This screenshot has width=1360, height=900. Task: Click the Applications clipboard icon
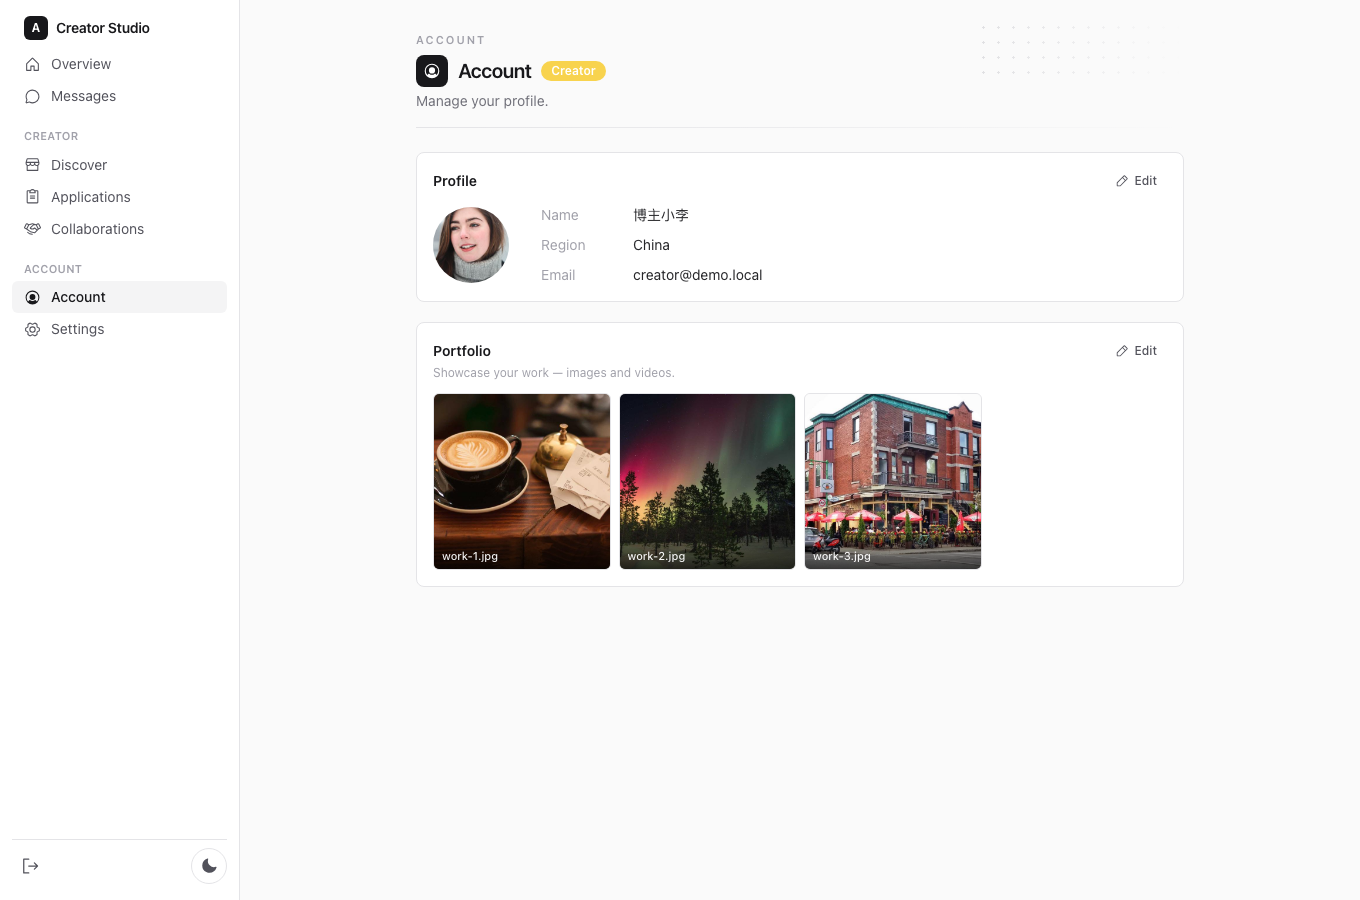point(32,197)
